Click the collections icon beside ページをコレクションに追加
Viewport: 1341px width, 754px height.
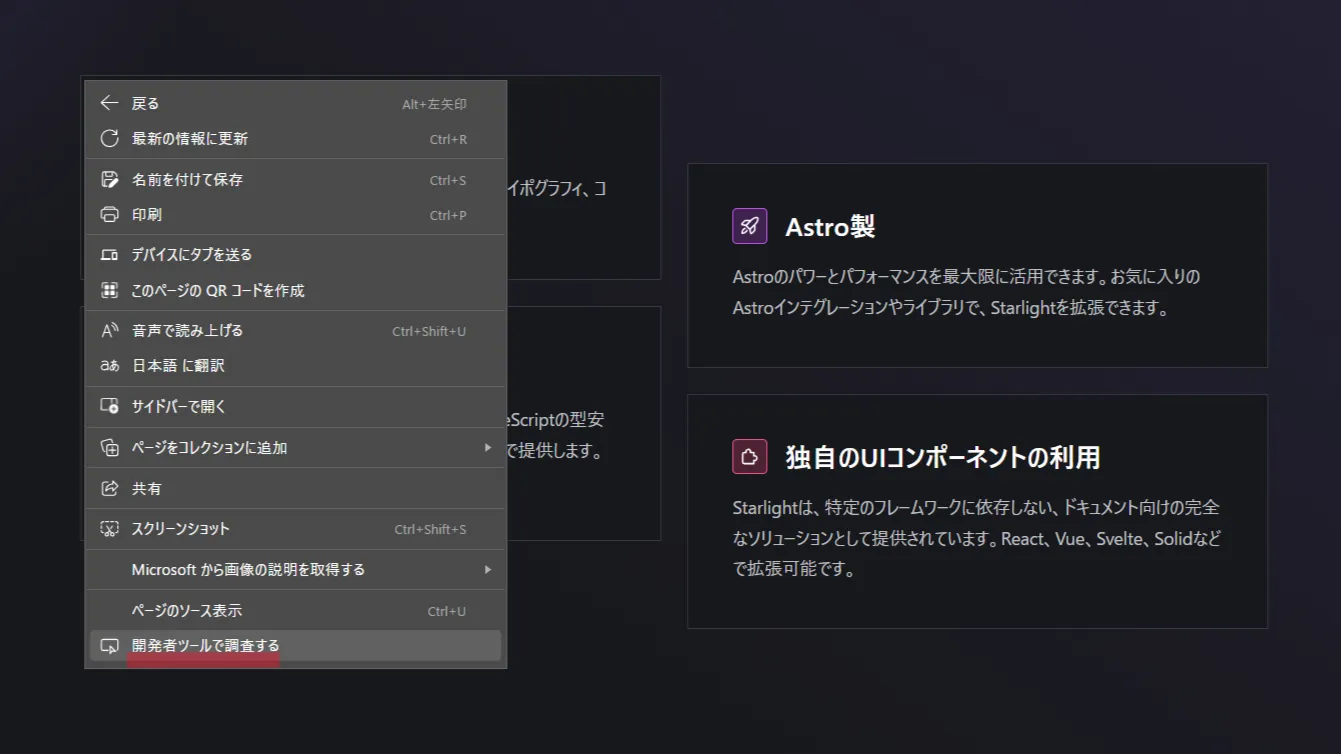click(110, 448)
